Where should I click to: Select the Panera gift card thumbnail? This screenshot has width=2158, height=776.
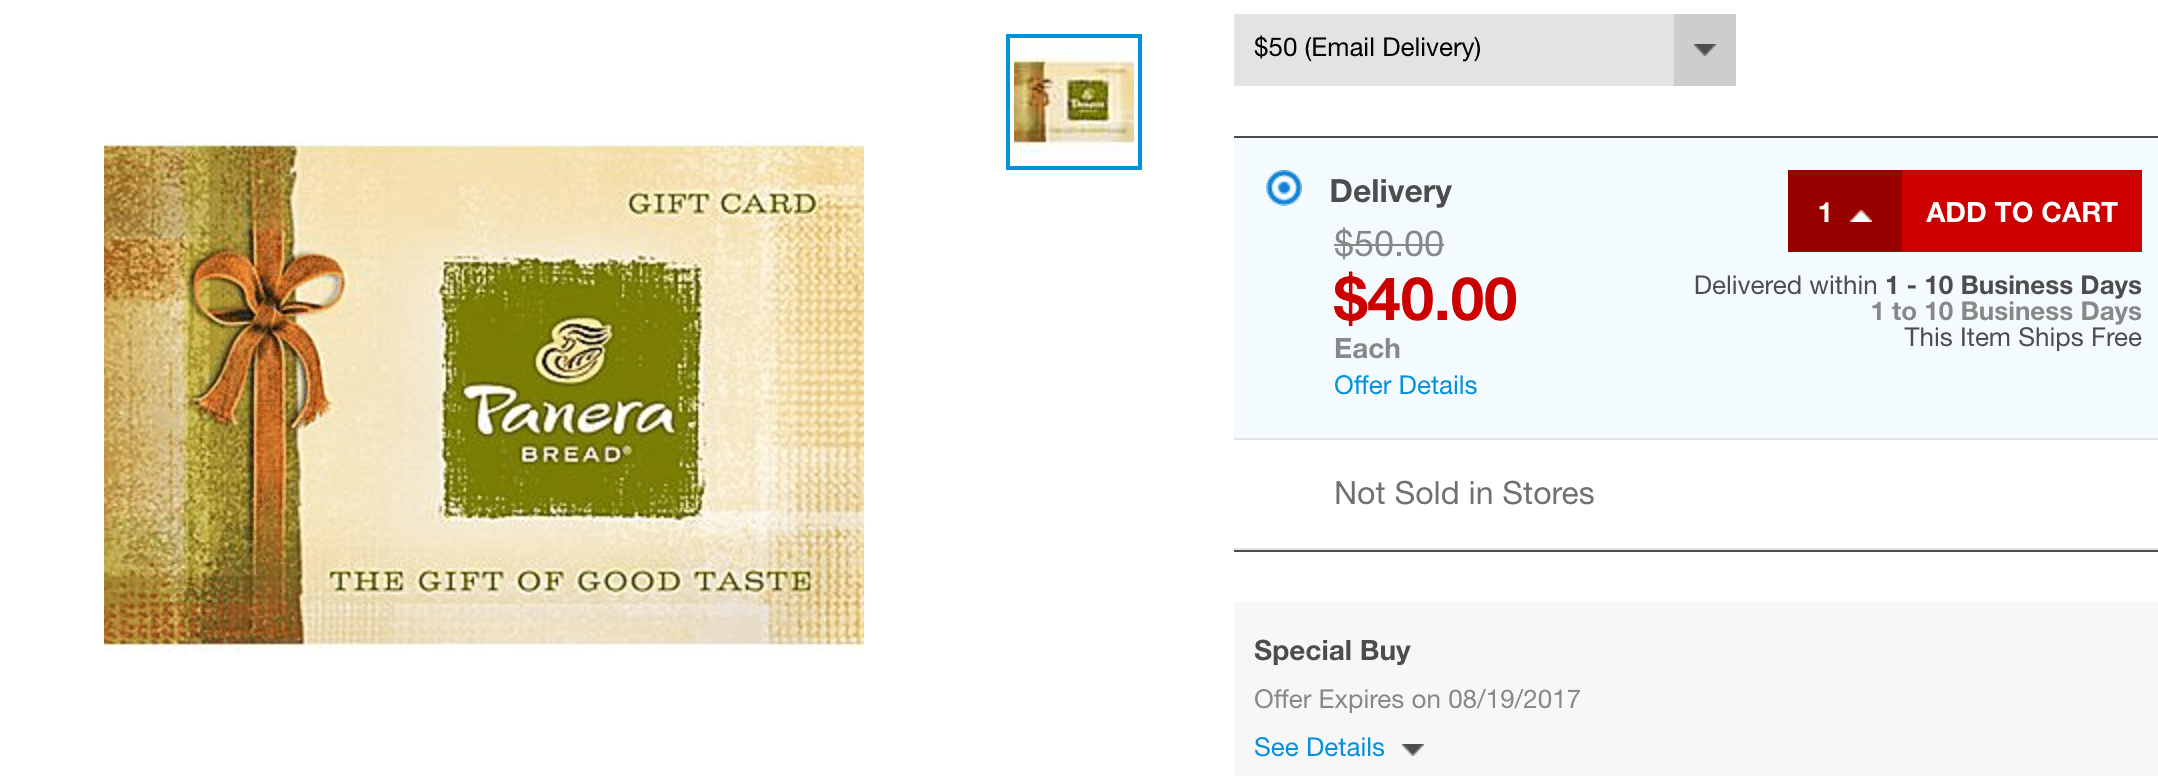click(1073, 102)
